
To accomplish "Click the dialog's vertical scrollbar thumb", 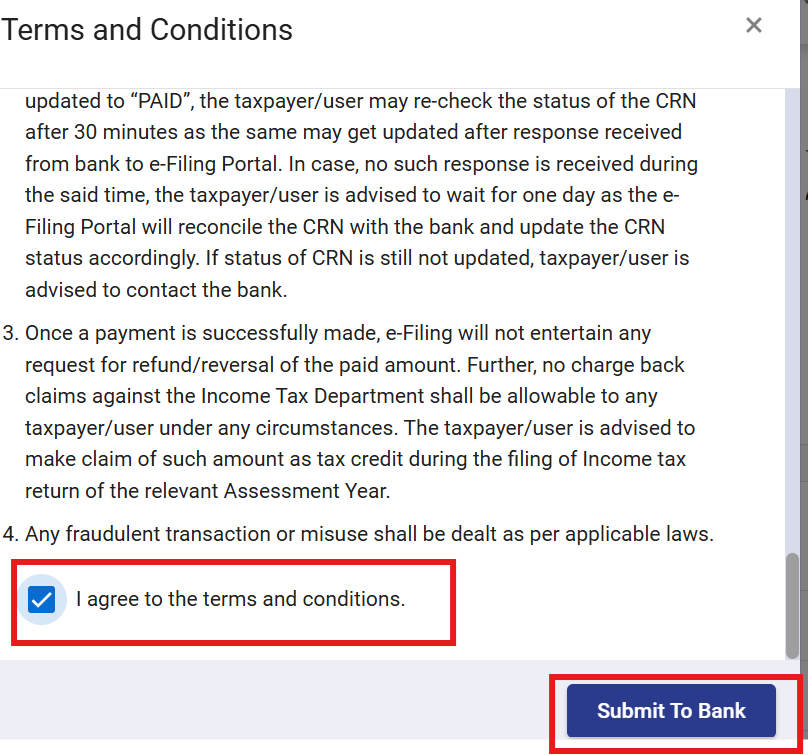I will 793,604.
